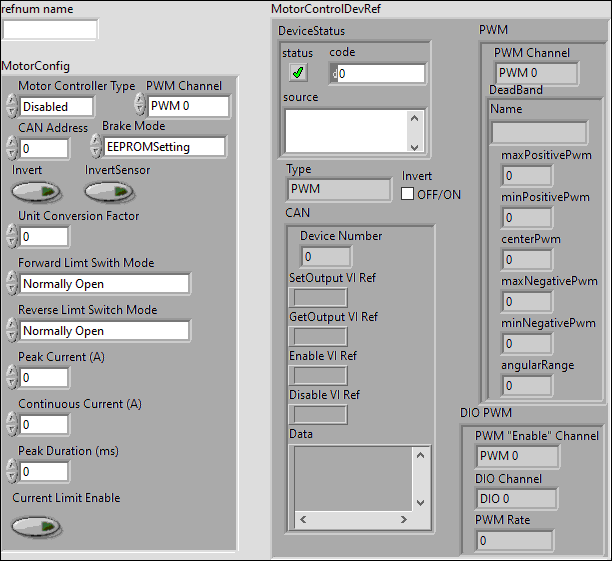Click stepper arrows for Forward Limit Switch Mode
The width and height of the screenshot is (612, 561).
tap(12, 283)
